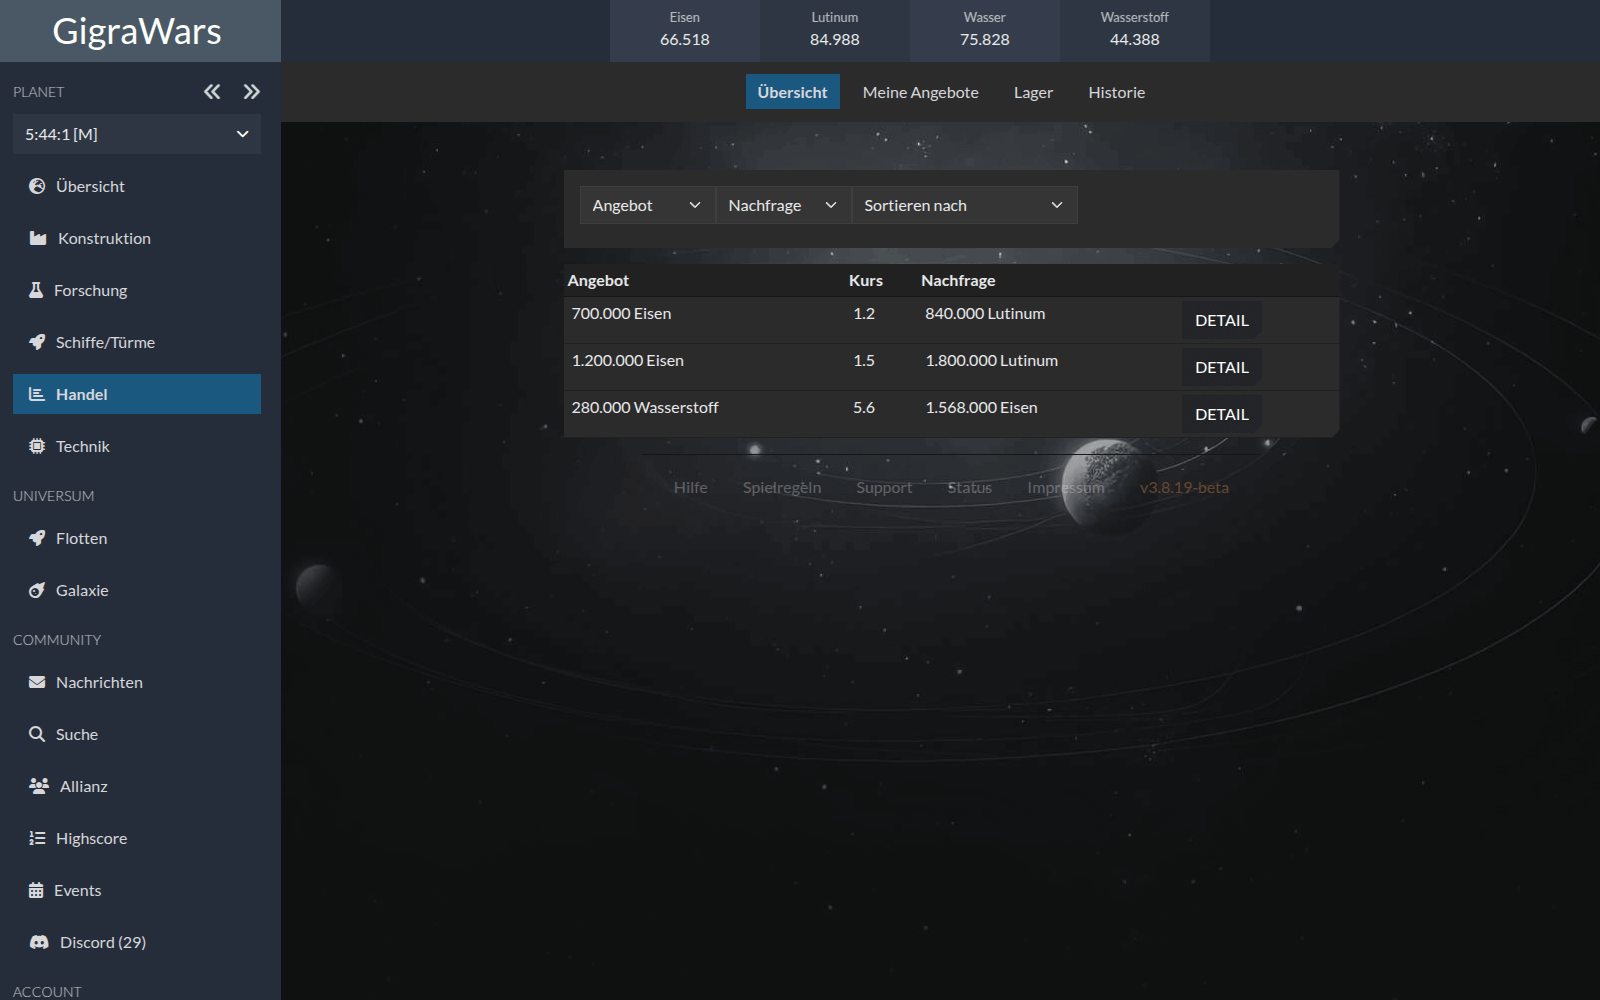
Task: Open Events in the sidebar
Action: tap(137, 890)
